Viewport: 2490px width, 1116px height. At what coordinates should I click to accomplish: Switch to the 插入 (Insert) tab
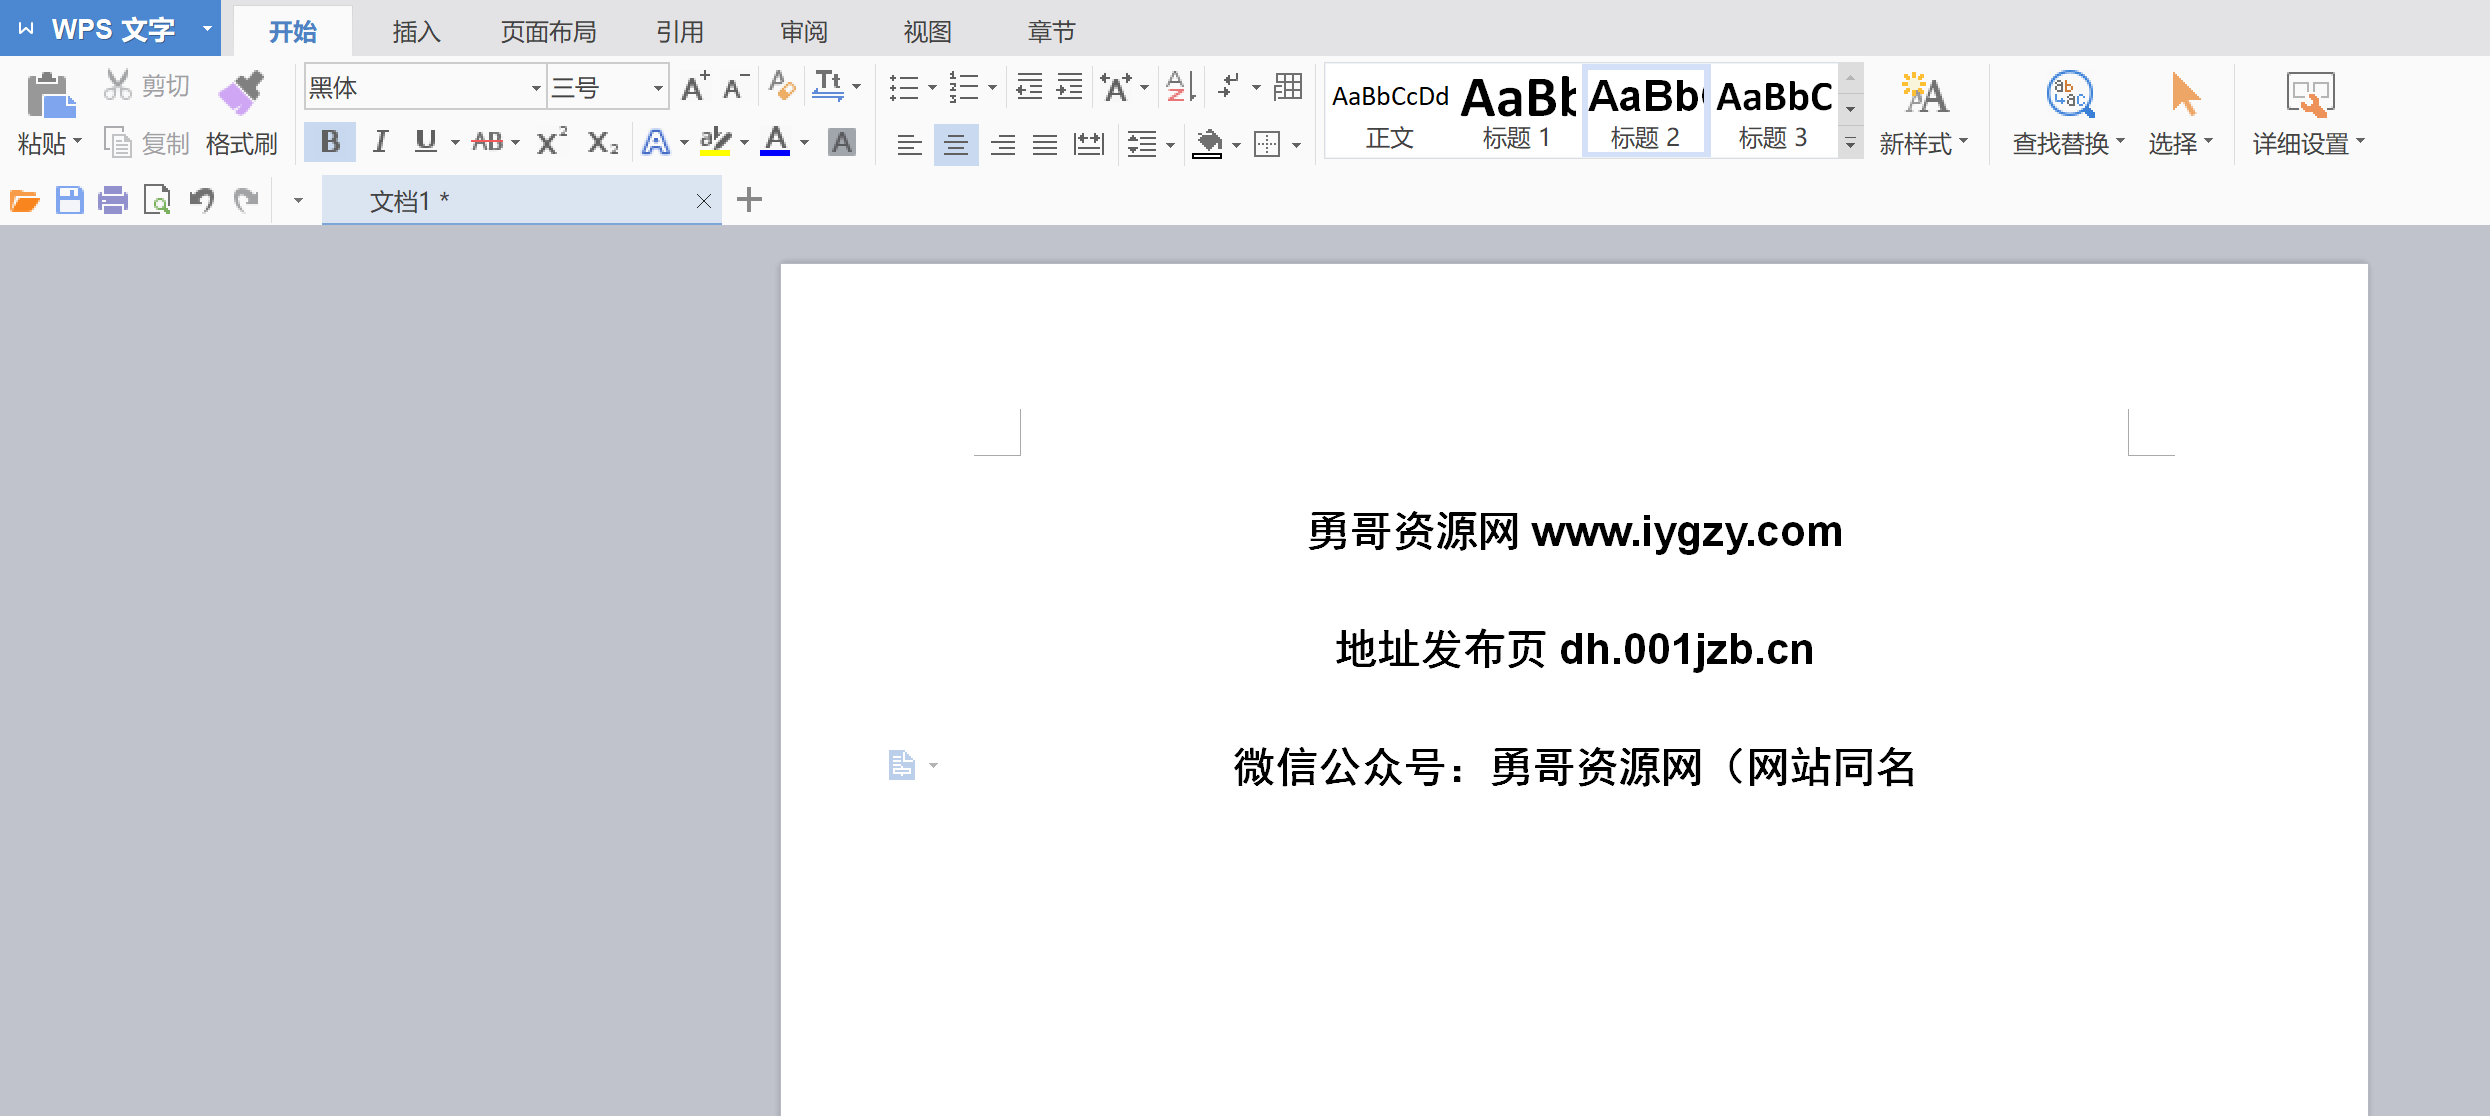coord(416,32)
